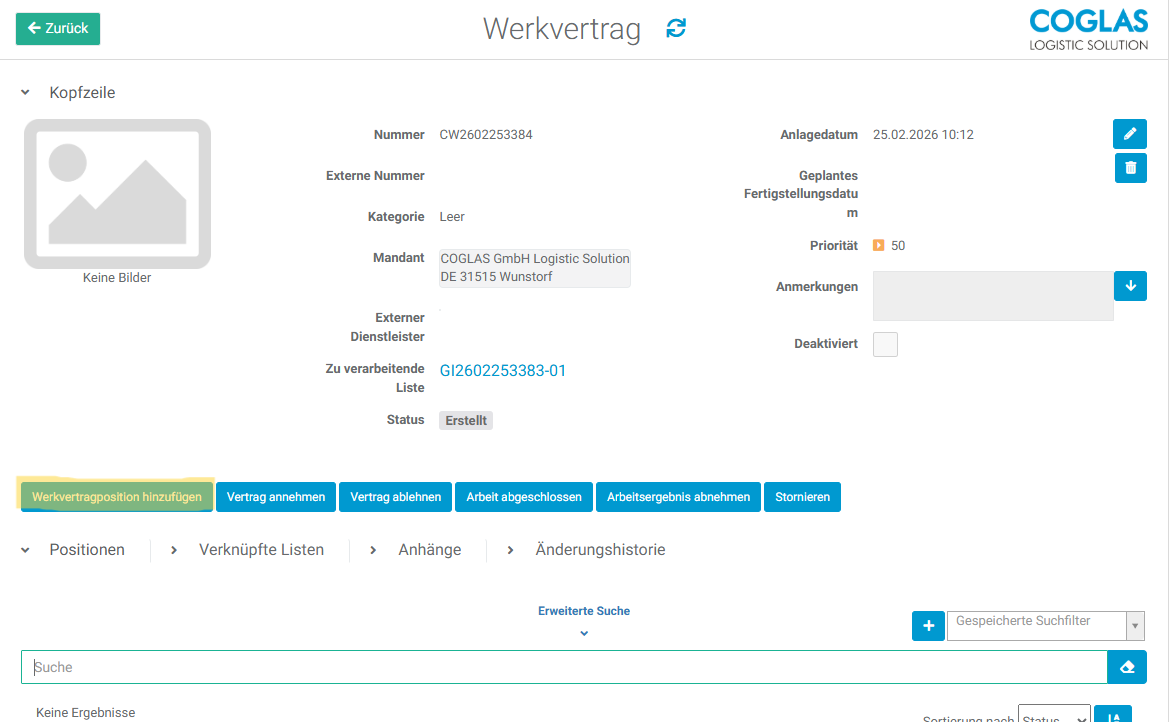Click the download arrow beside Anmerkungen
This screenshot has height=722, width=1169.
(1130, 286)
